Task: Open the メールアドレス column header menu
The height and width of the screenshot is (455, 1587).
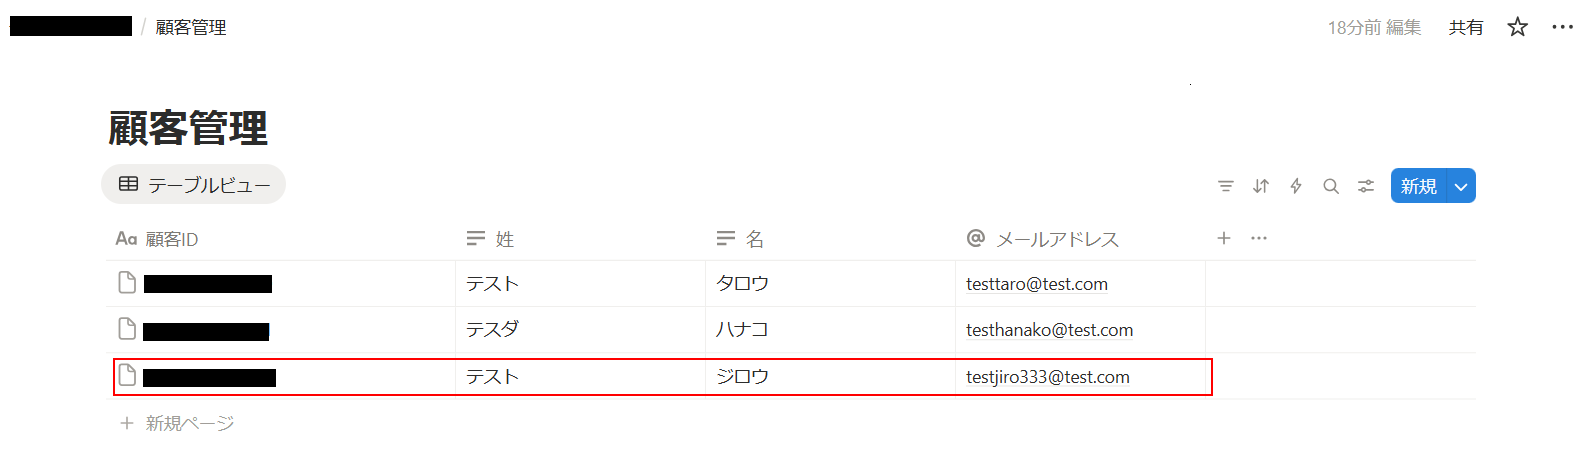Action: 1056,239
